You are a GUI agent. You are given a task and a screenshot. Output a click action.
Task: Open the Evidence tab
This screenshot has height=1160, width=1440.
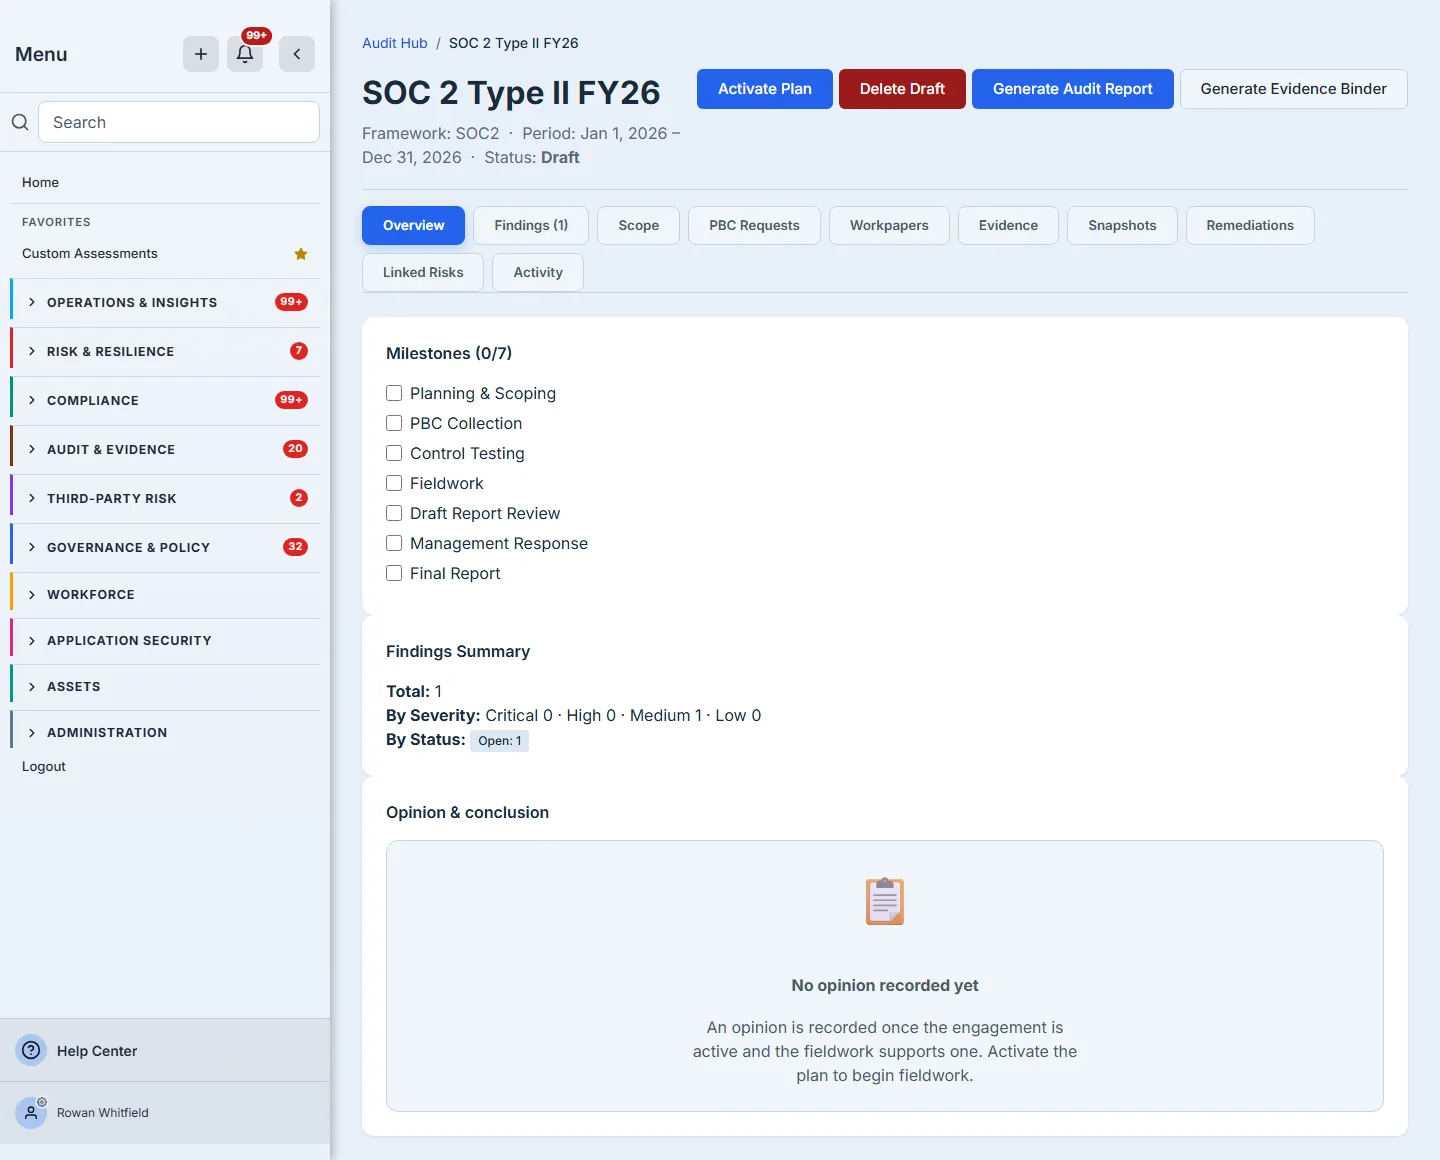(x=1008, y=225)
